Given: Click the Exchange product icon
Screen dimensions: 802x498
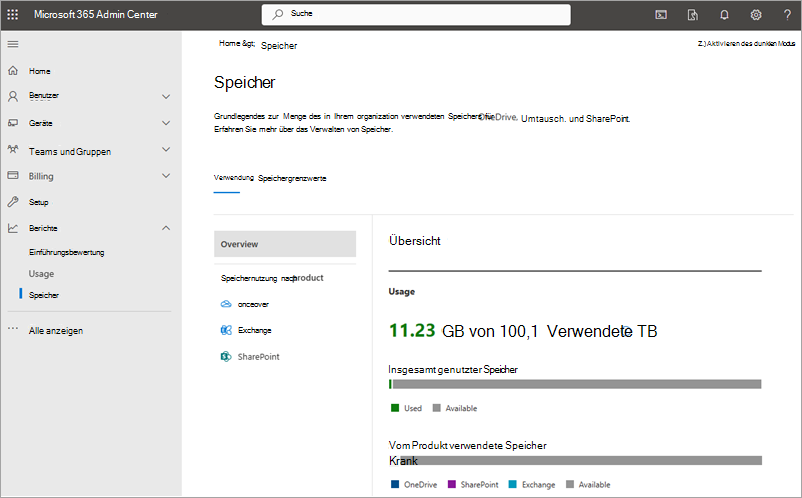Looking at the screenshot, I should (226, 330).
